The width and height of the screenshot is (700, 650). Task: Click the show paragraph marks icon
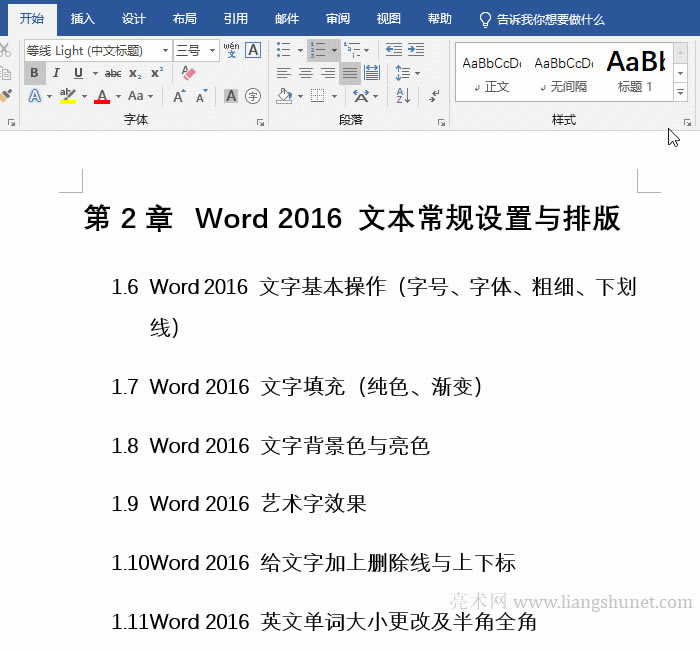(434, 96)
